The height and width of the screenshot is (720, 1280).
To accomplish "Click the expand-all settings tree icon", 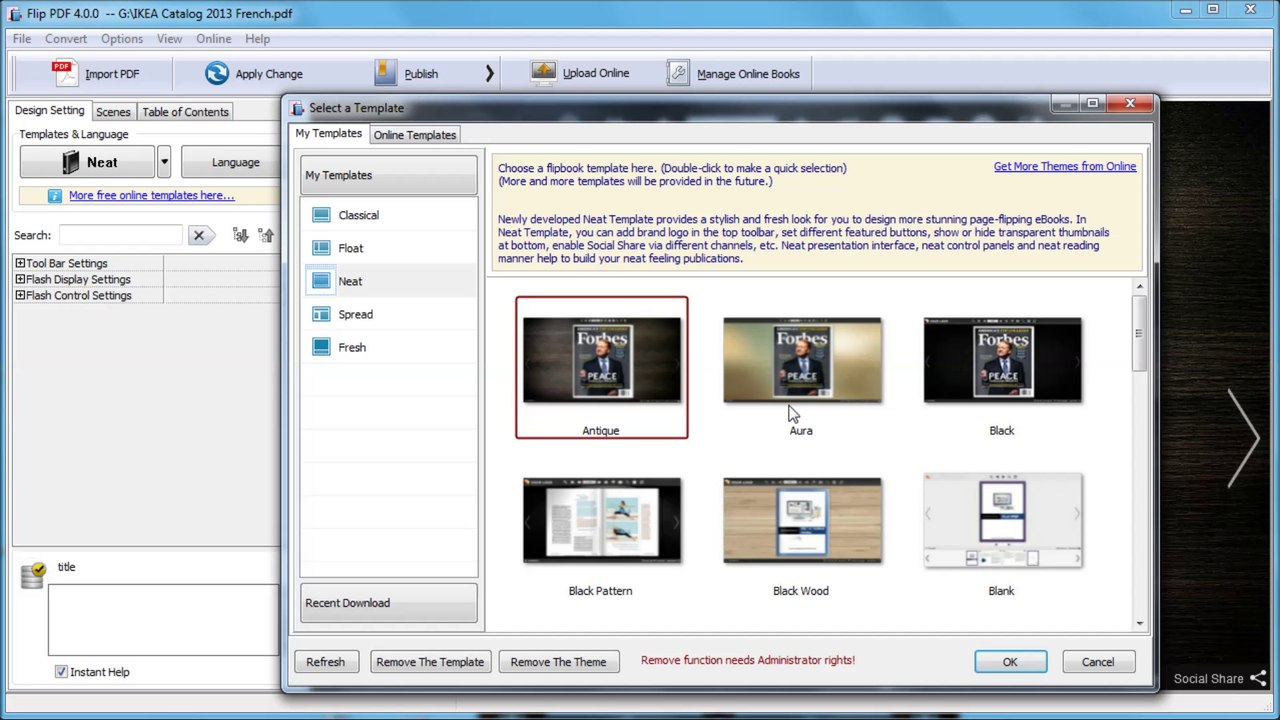I will pyautogui.click(x=240, y=235).
